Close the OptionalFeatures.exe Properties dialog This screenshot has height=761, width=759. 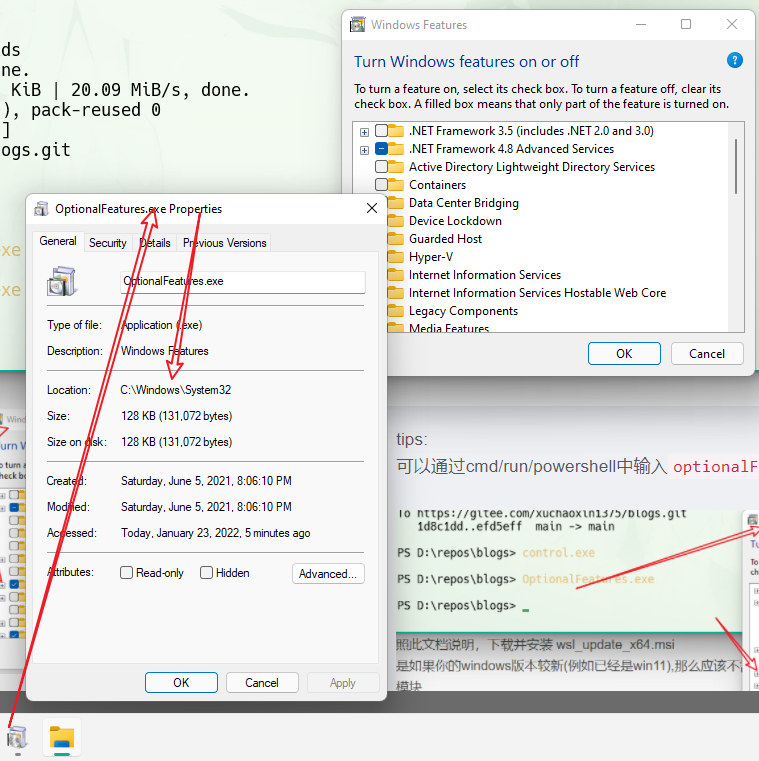tap(372, 208)
